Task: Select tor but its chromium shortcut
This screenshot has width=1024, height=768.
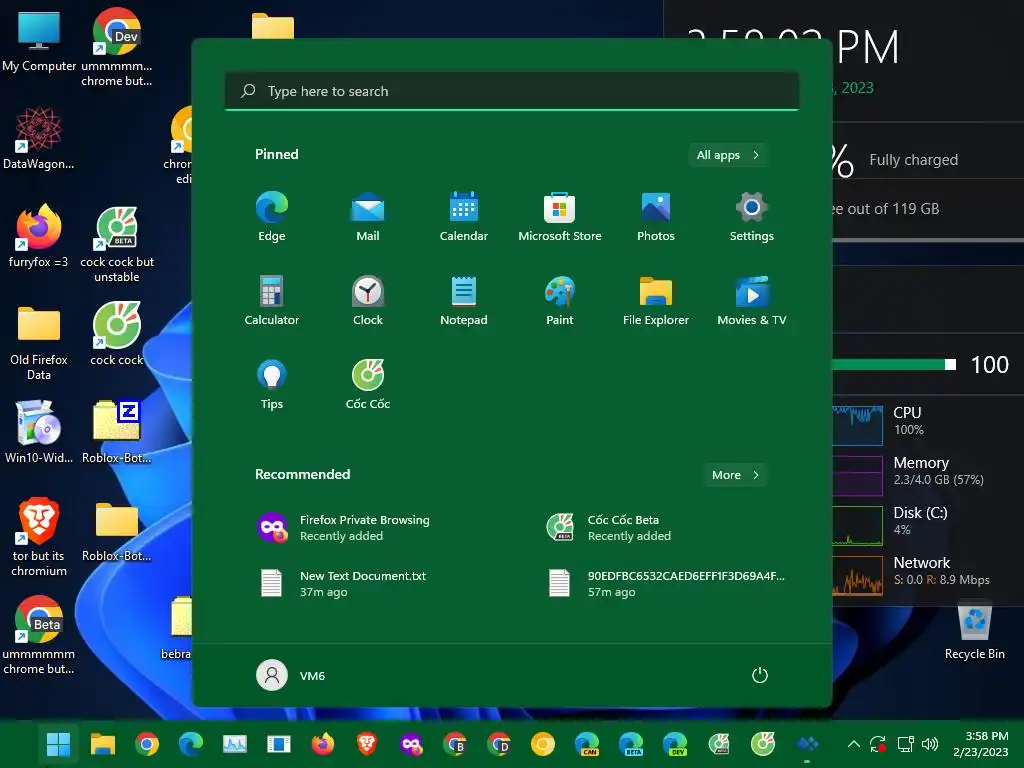Action: point(39,538)
